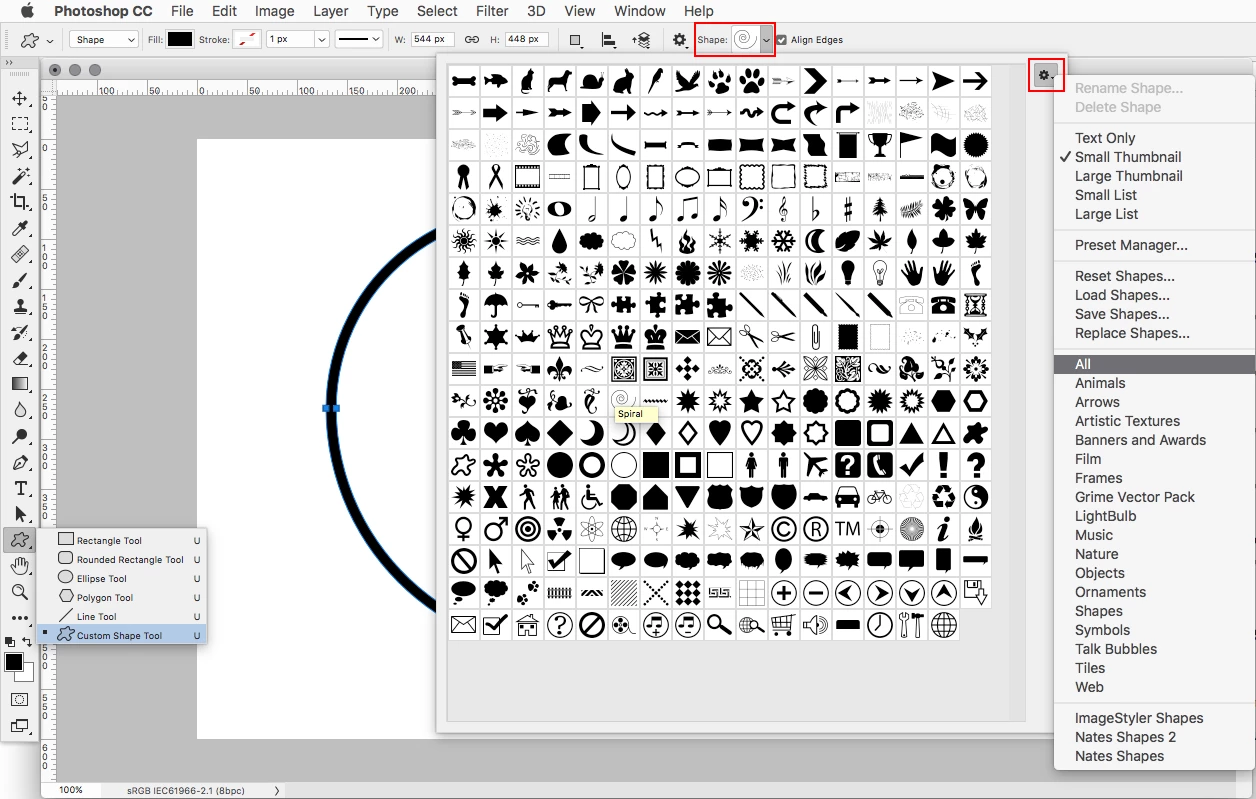Select the Brush tool
1256x799 pixels.
click(20, 280)
